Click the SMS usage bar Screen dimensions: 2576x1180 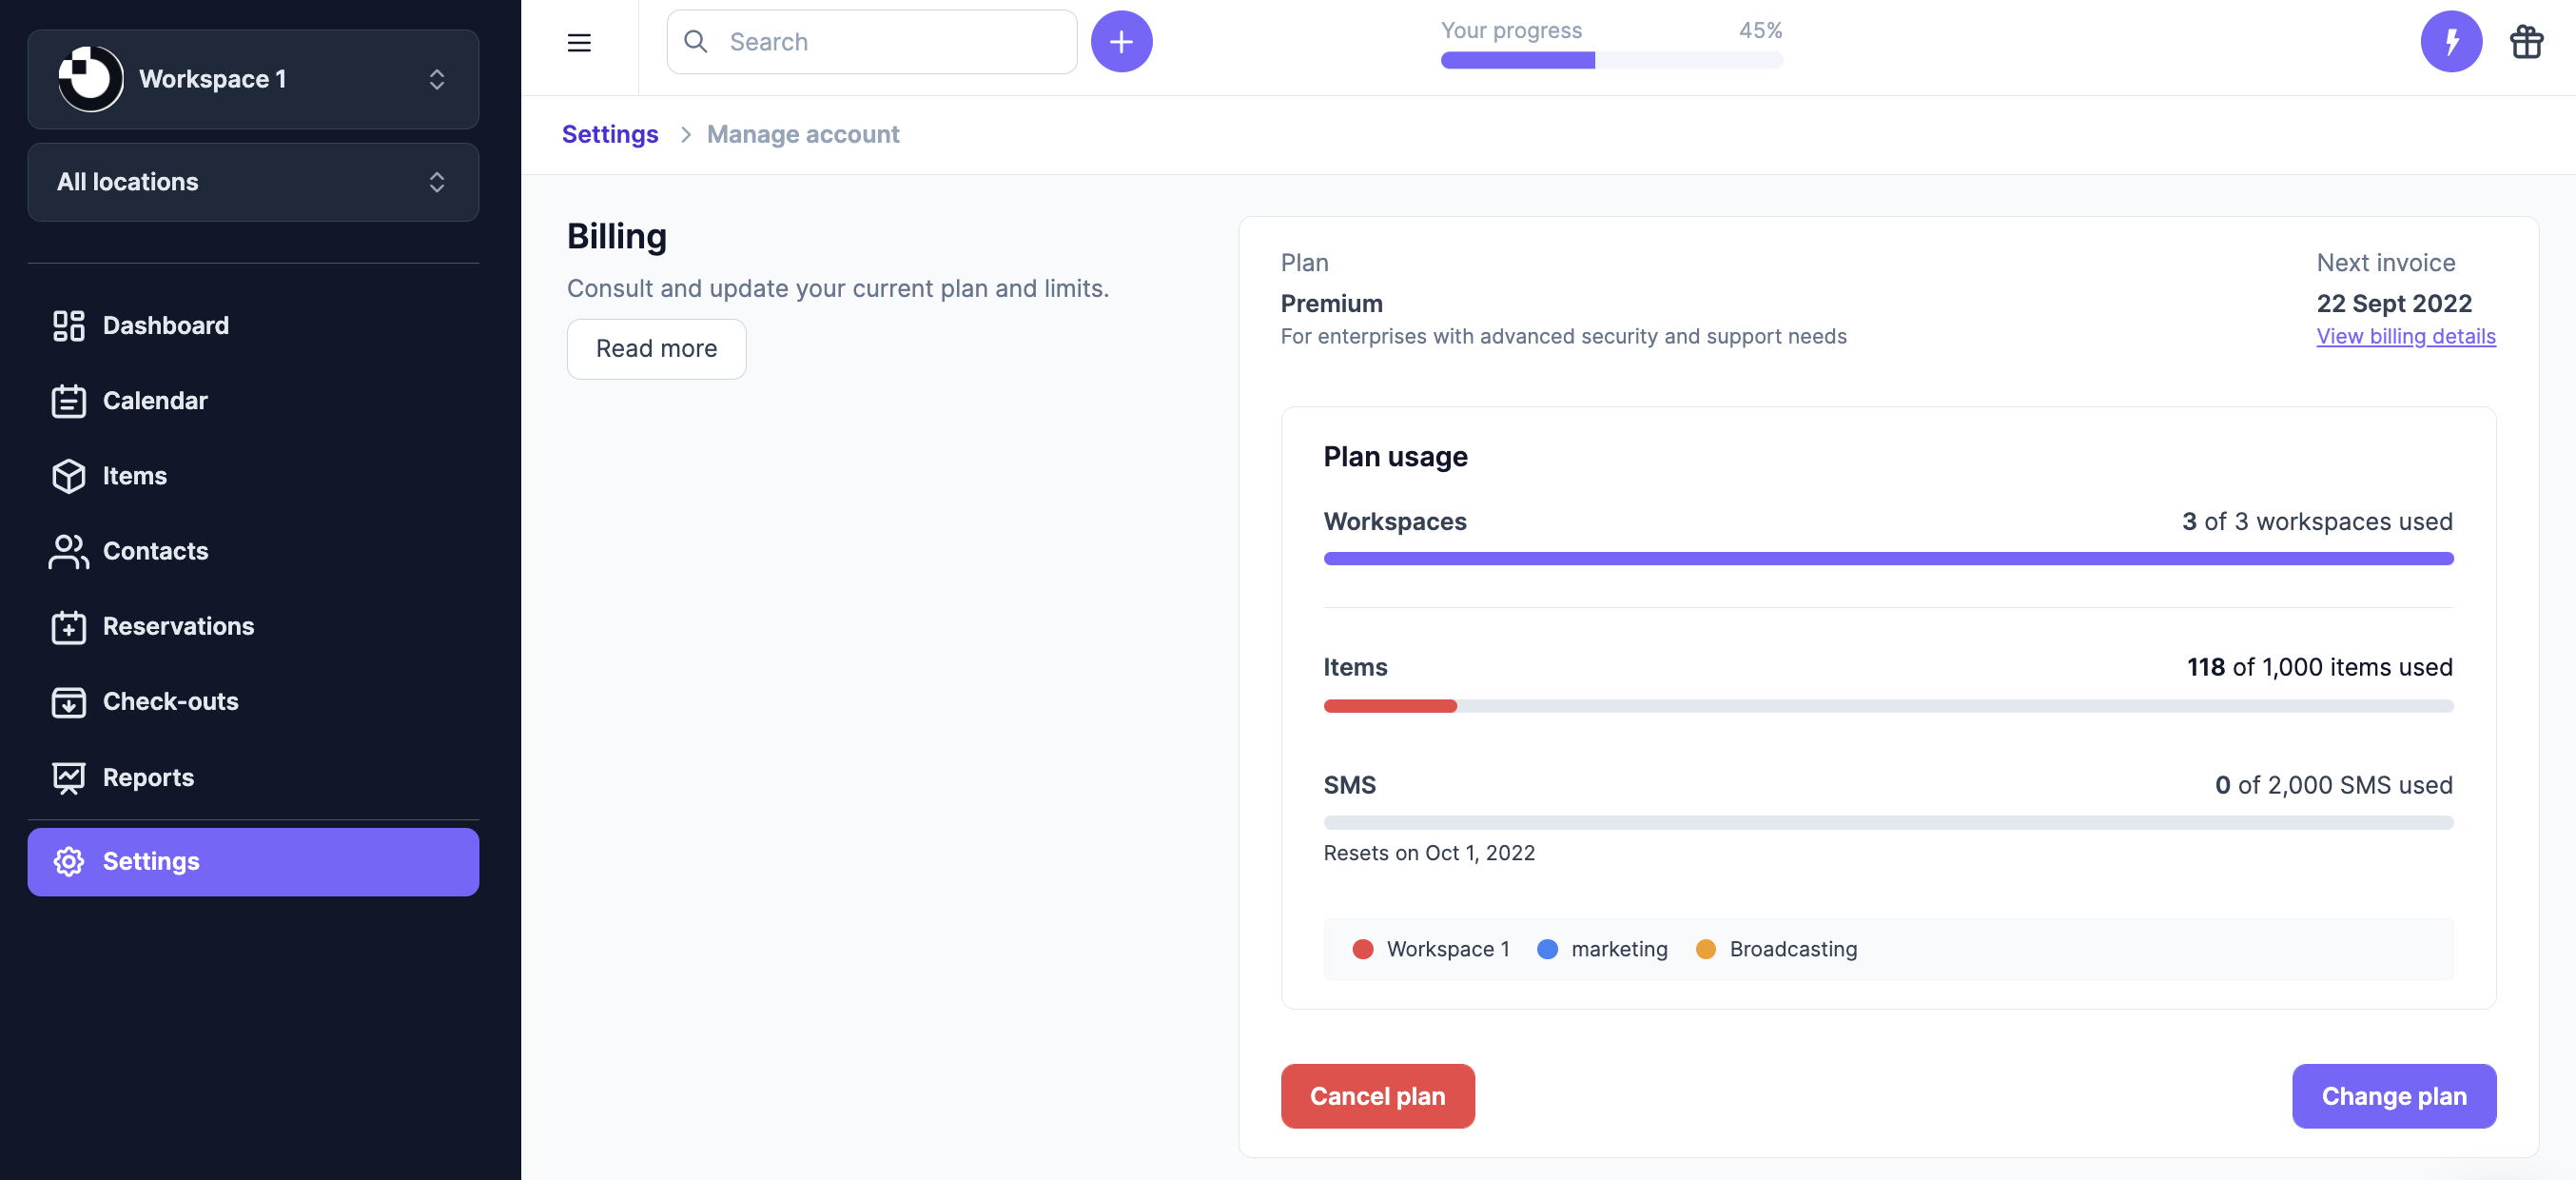(x=1888, y=823)
